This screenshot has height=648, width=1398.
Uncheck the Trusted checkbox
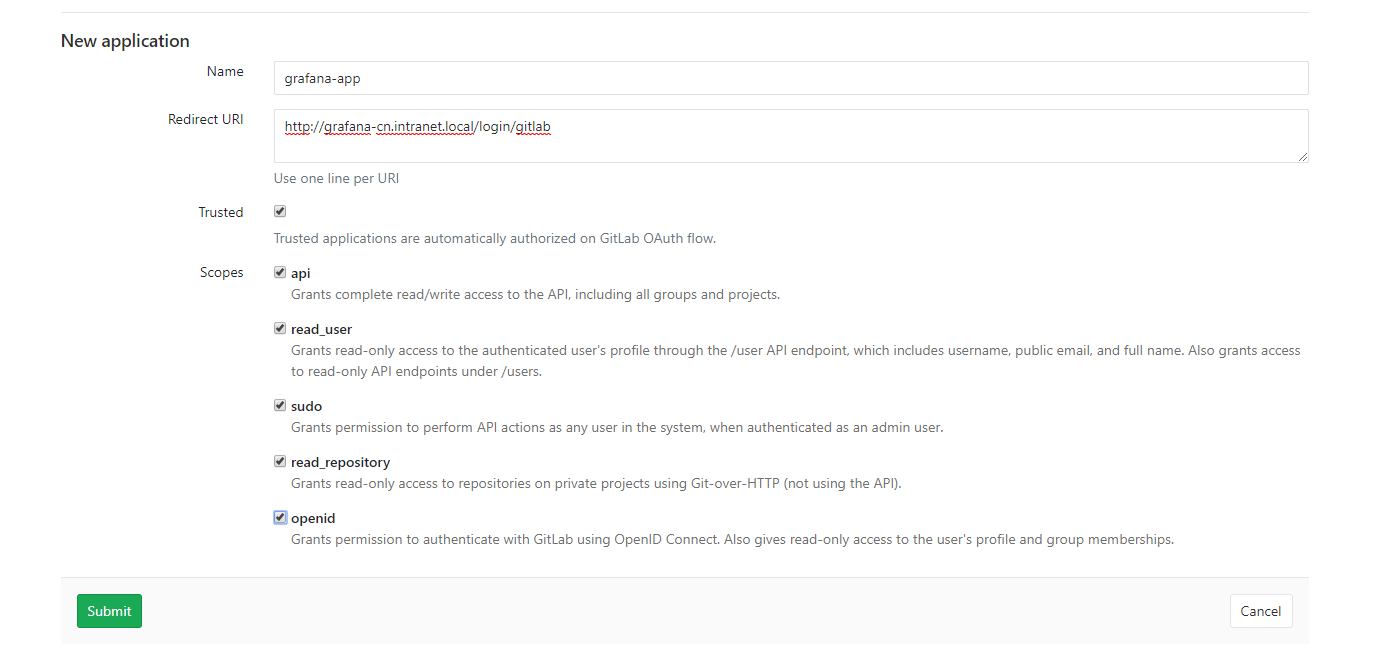[x=280, y=212]
